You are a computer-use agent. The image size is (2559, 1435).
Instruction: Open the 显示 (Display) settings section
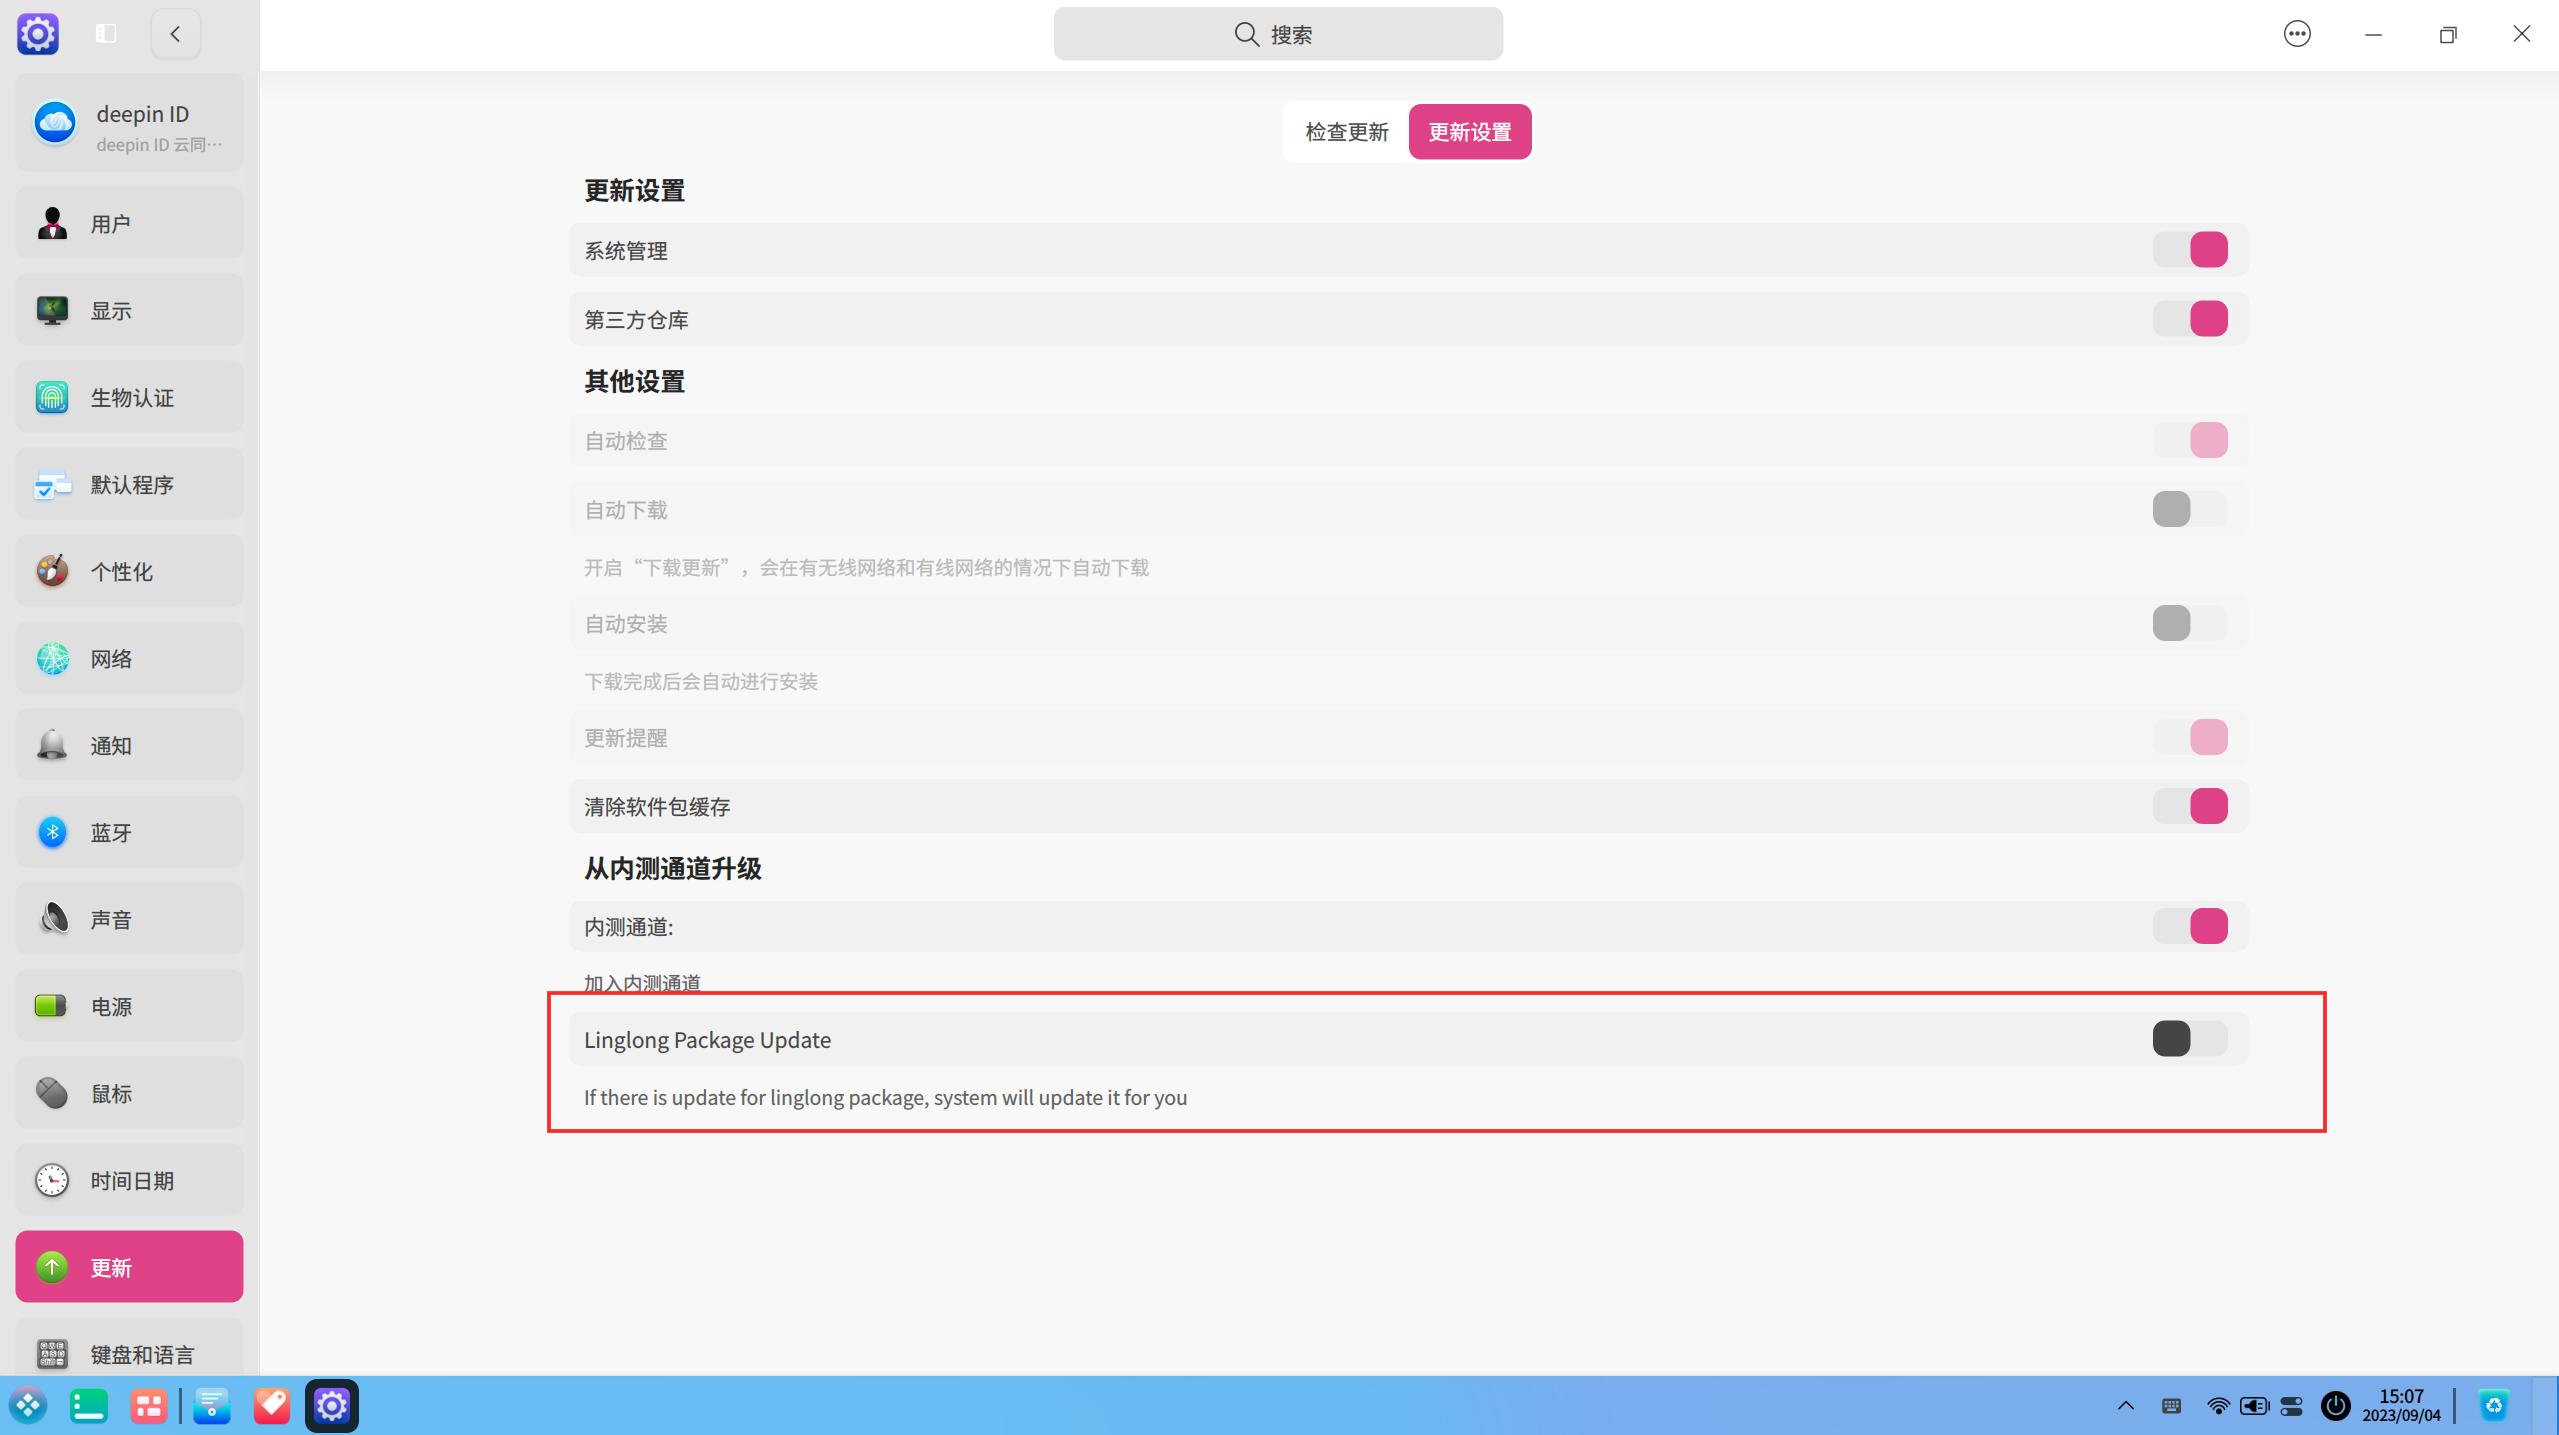coord(128,309)
